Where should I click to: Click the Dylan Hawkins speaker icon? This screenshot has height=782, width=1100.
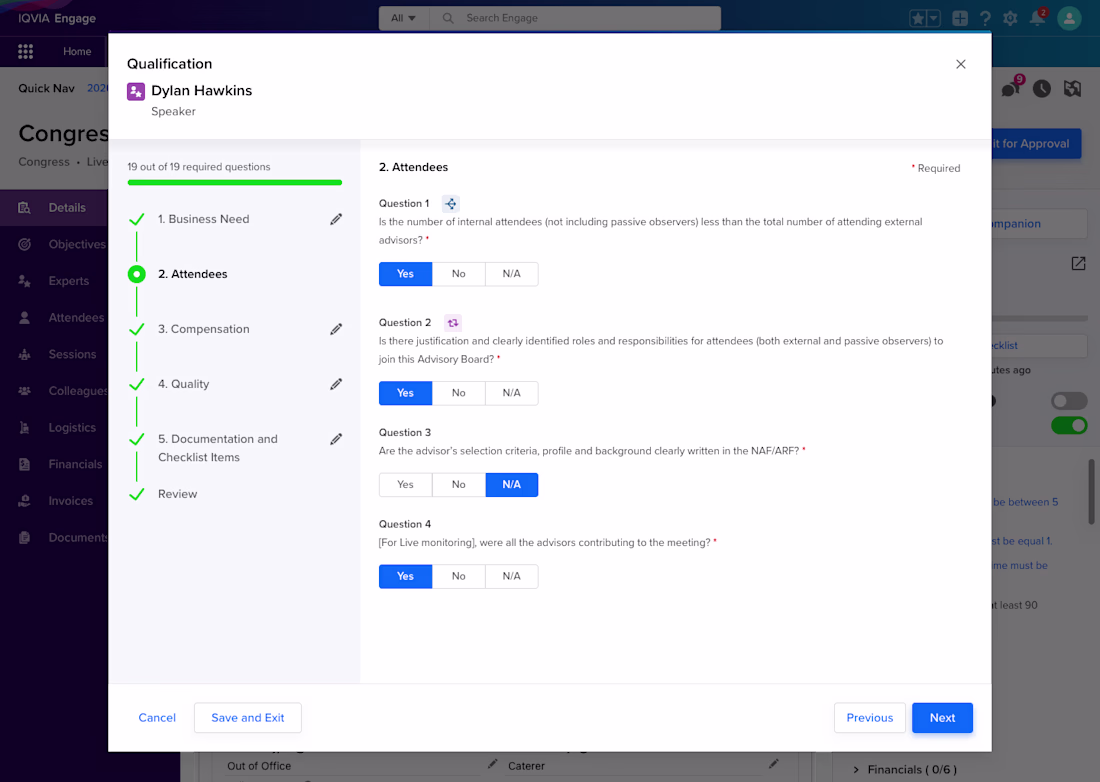tap(135, 91)
